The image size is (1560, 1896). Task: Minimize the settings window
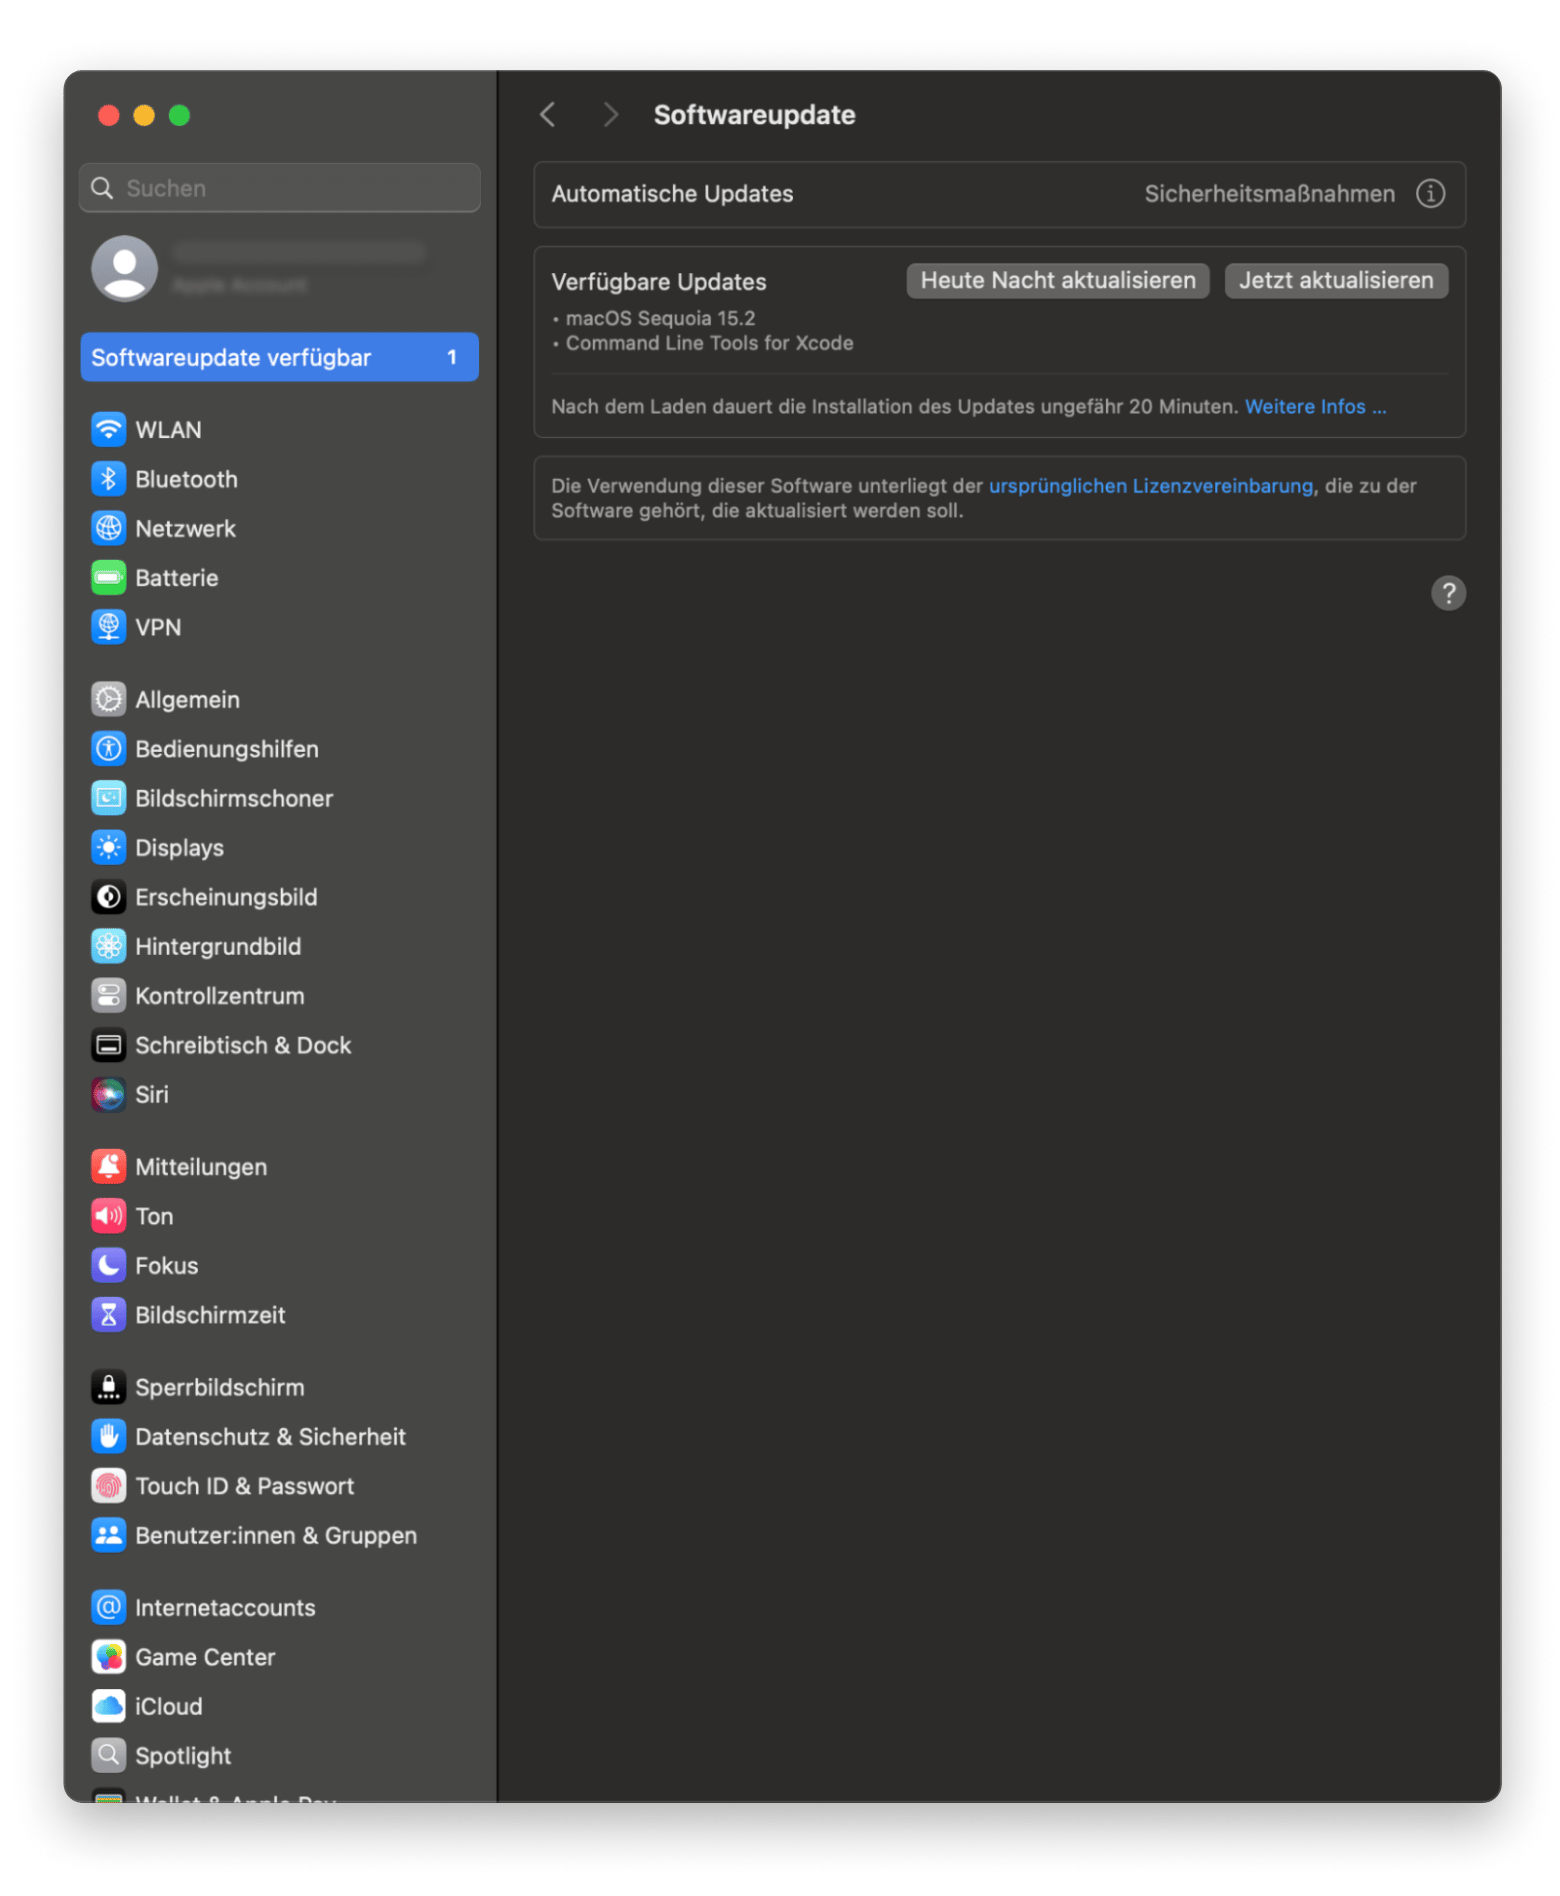click(143, 115)
